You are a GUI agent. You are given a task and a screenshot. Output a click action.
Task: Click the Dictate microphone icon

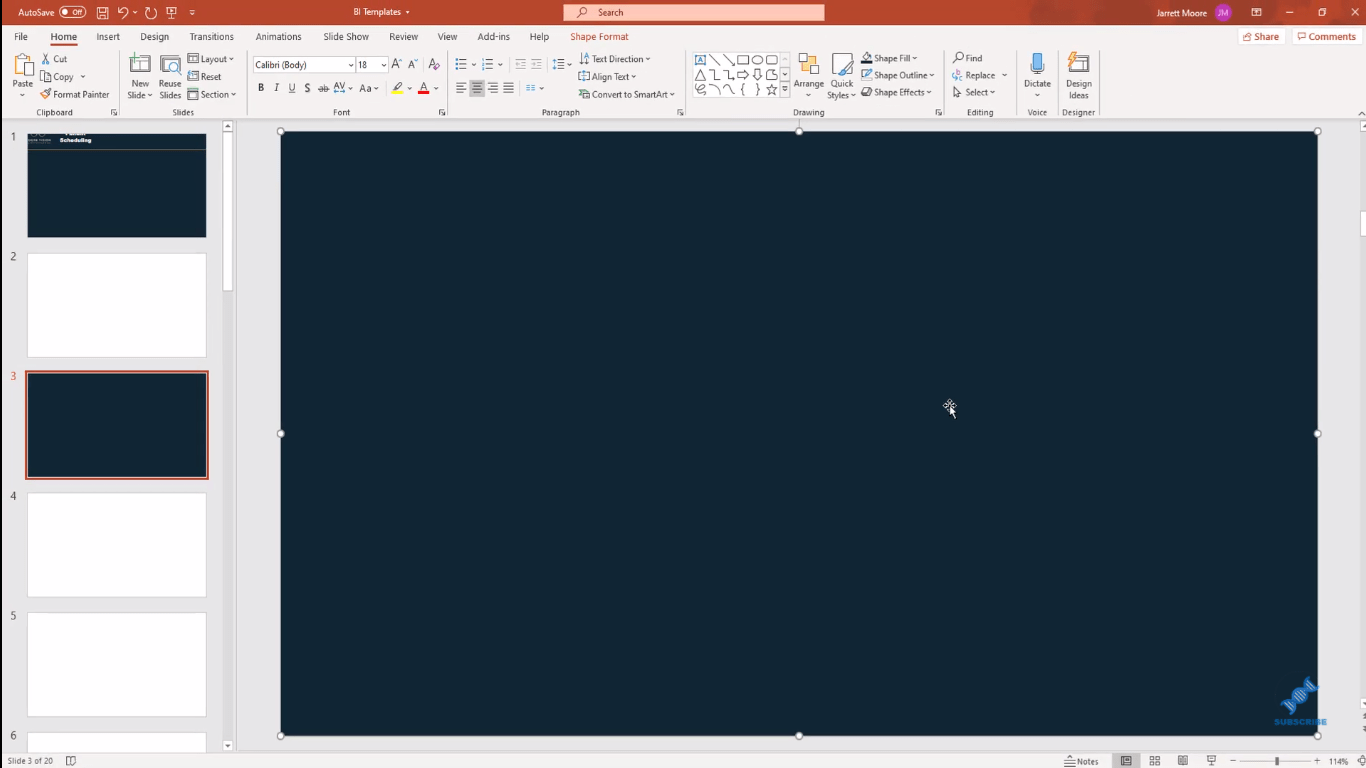[x=1037, y=65]
